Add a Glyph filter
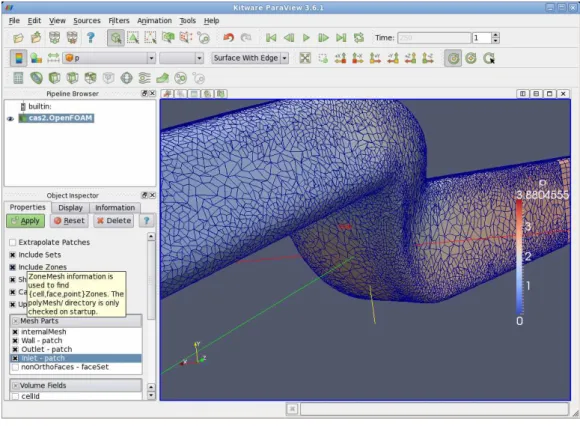580x426 pixels. (127, 78)
